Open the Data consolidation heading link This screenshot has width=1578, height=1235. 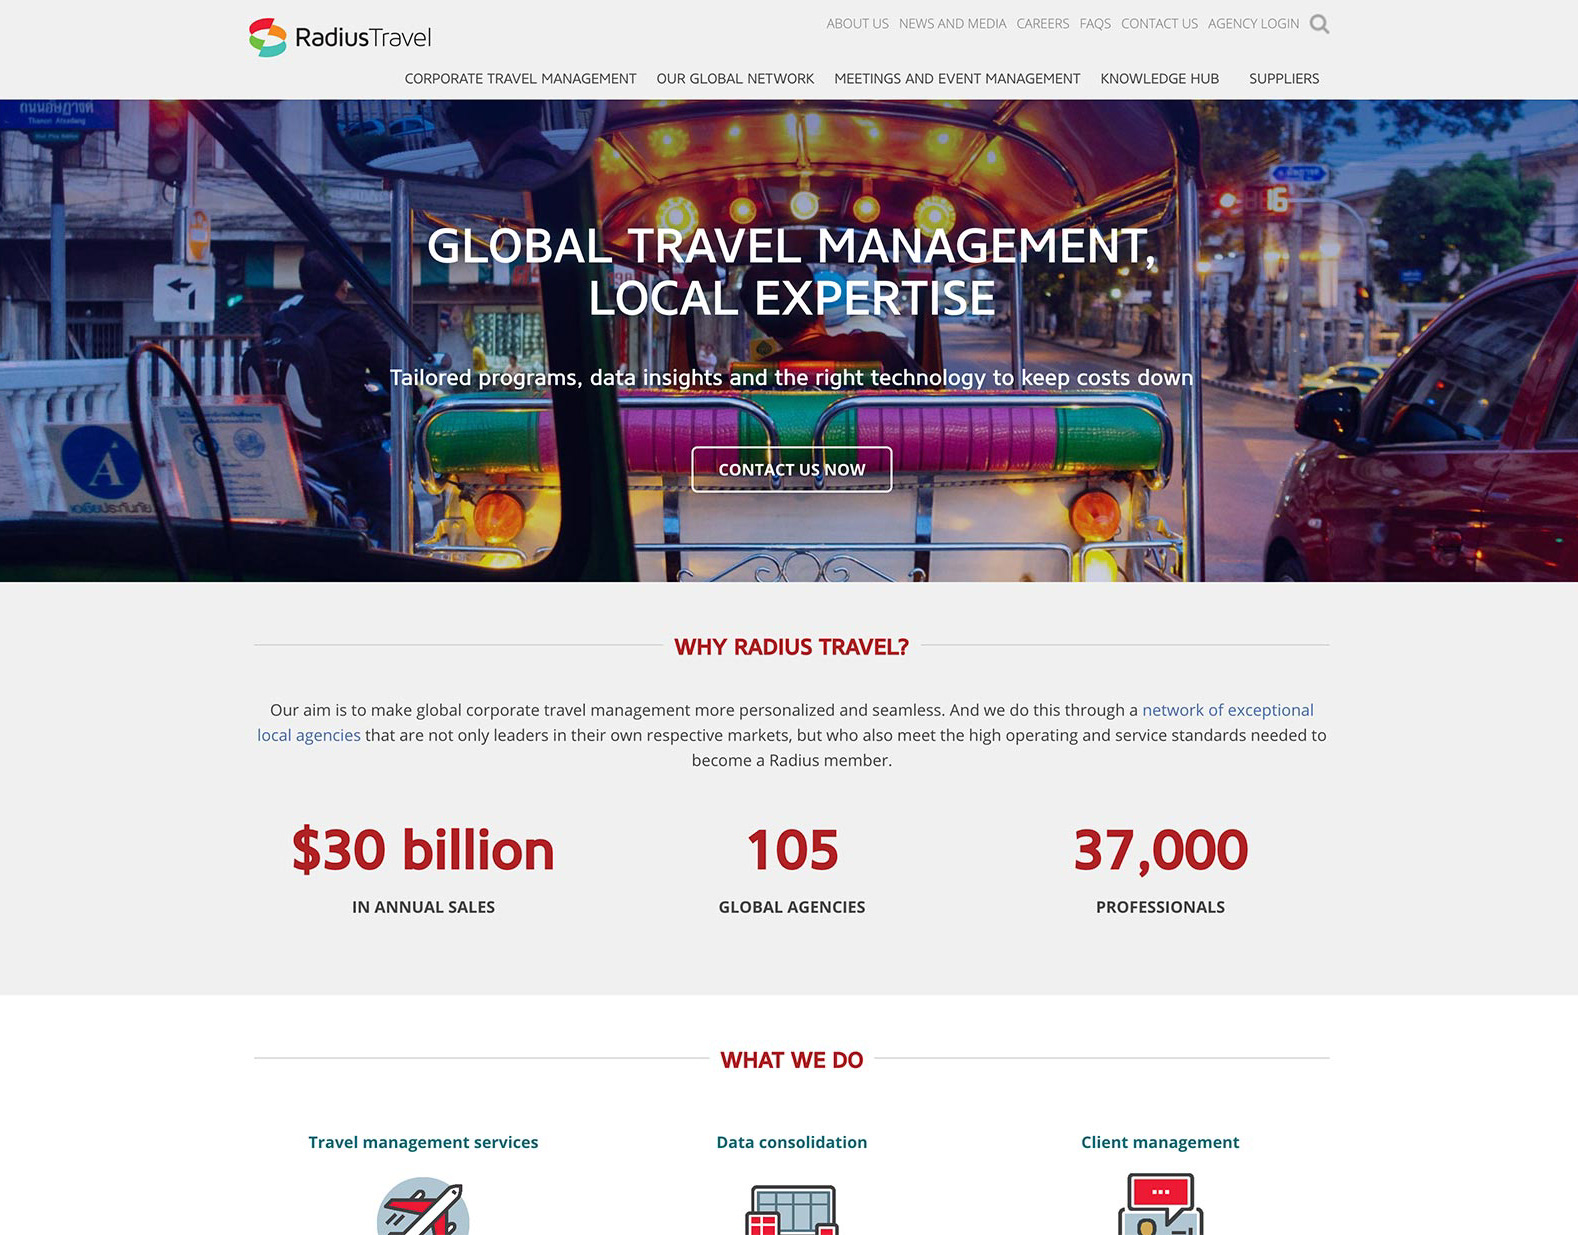(x=792, y=1142)
